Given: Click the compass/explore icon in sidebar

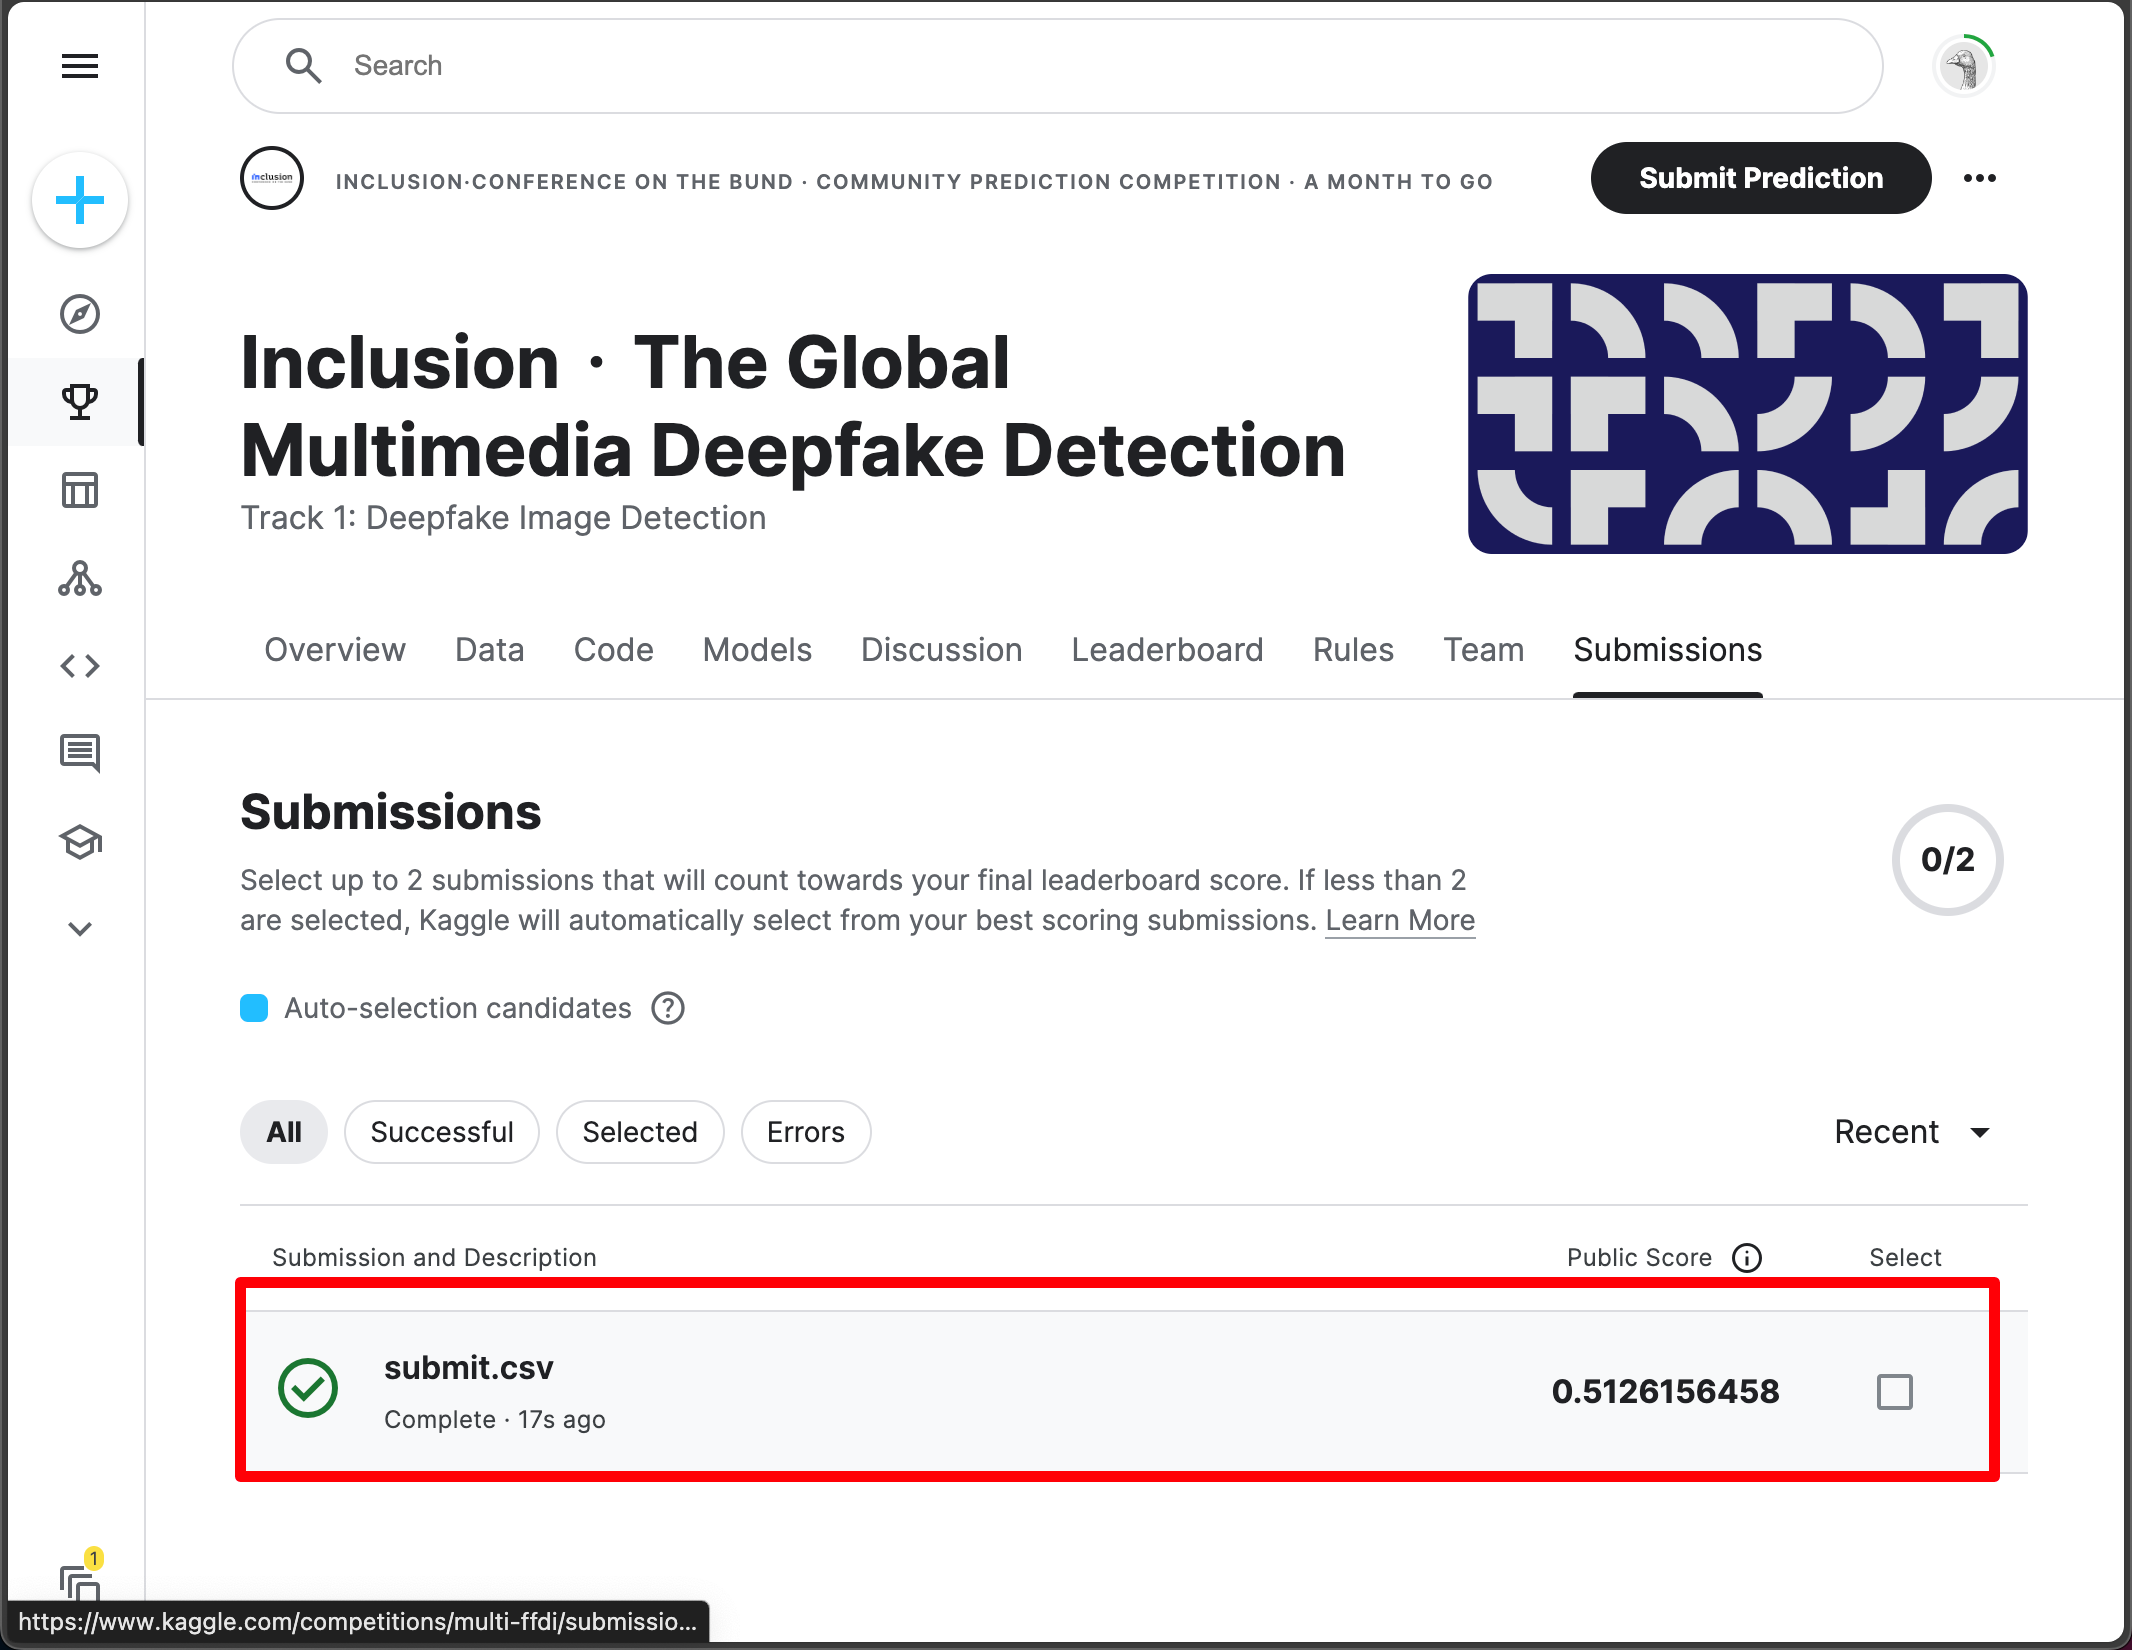Looking at the screenshot, I should [81, 313].
